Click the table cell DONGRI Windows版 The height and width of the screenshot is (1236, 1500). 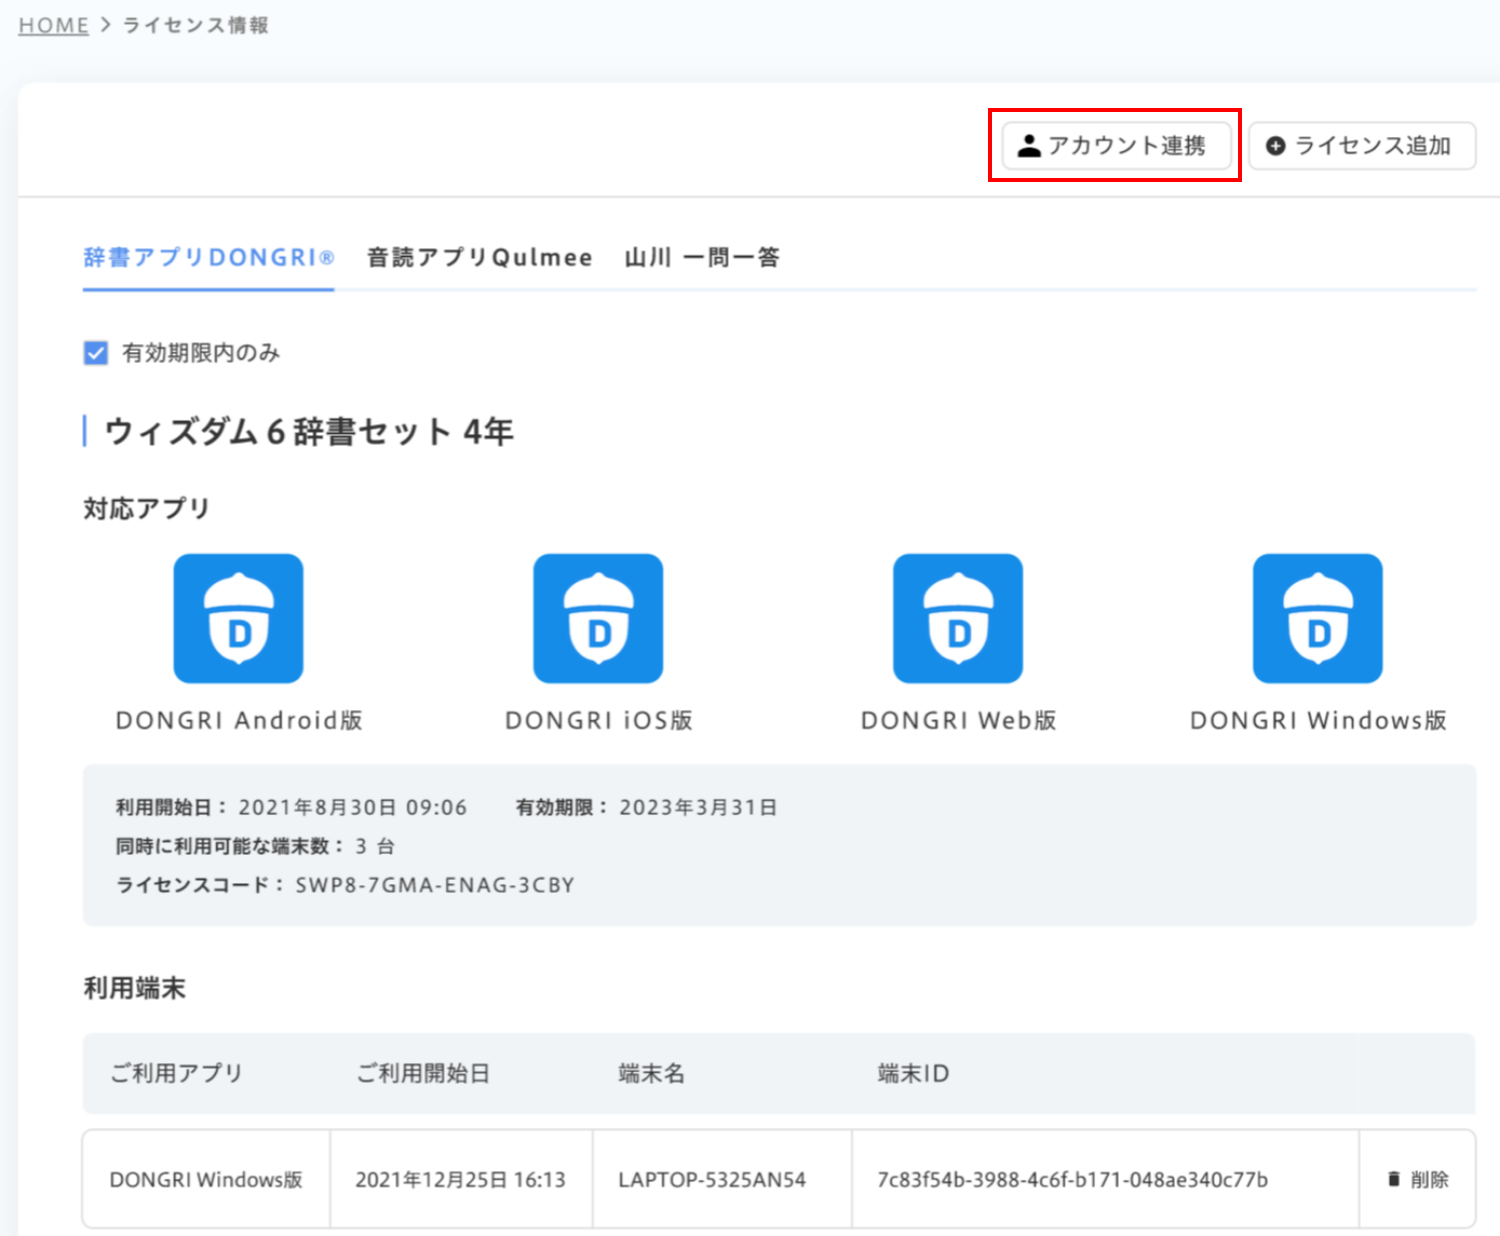point(206,1180)
